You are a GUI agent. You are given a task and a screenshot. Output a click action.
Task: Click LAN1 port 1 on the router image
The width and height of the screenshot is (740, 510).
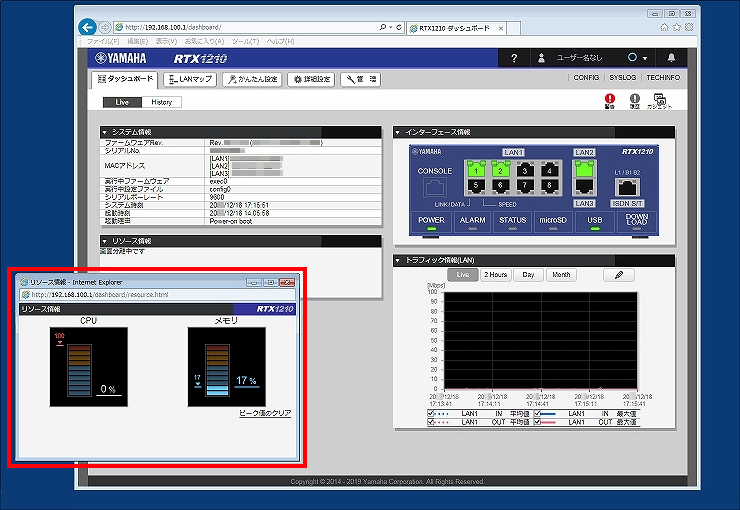point(476,169)
